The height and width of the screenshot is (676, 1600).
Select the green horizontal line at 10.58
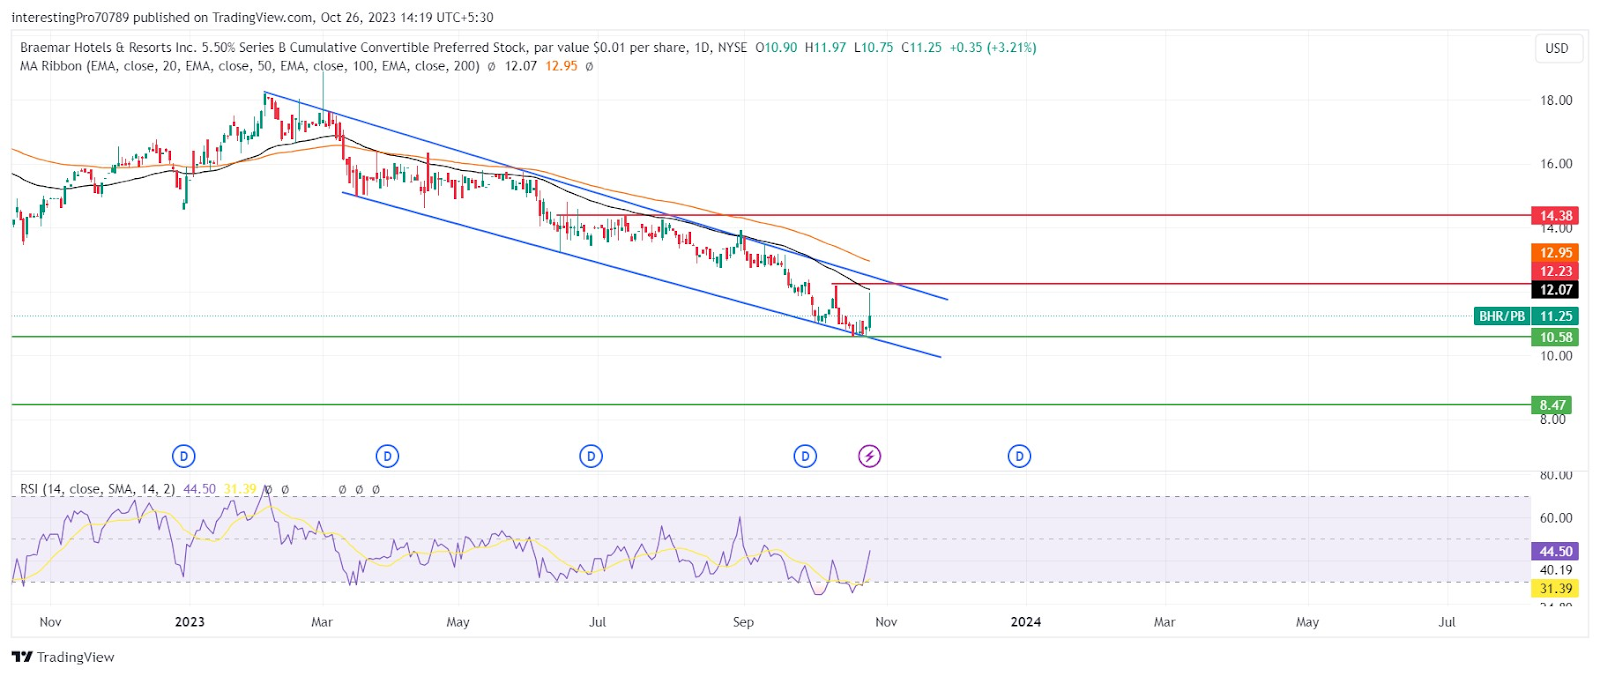pyautogui.click(x=770, y=337)
